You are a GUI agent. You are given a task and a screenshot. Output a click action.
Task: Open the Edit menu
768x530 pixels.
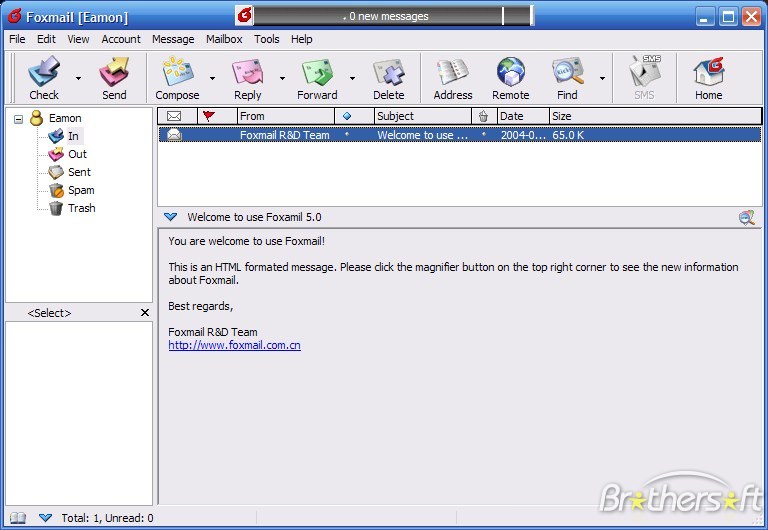pos(47,39)
